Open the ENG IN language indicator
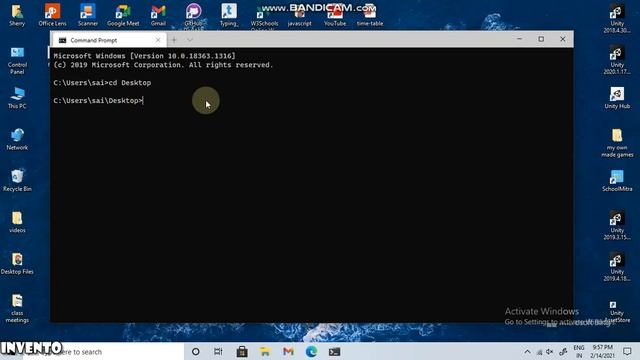Screen dimensions: 640x360 579,351
